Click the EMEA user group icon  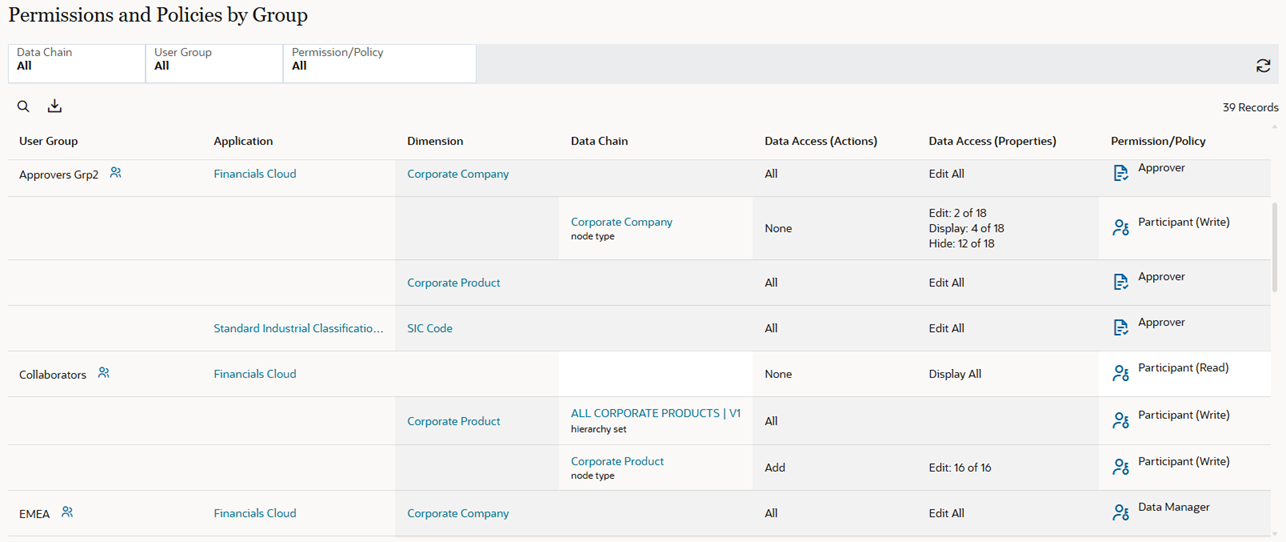[x=67, y=512]
